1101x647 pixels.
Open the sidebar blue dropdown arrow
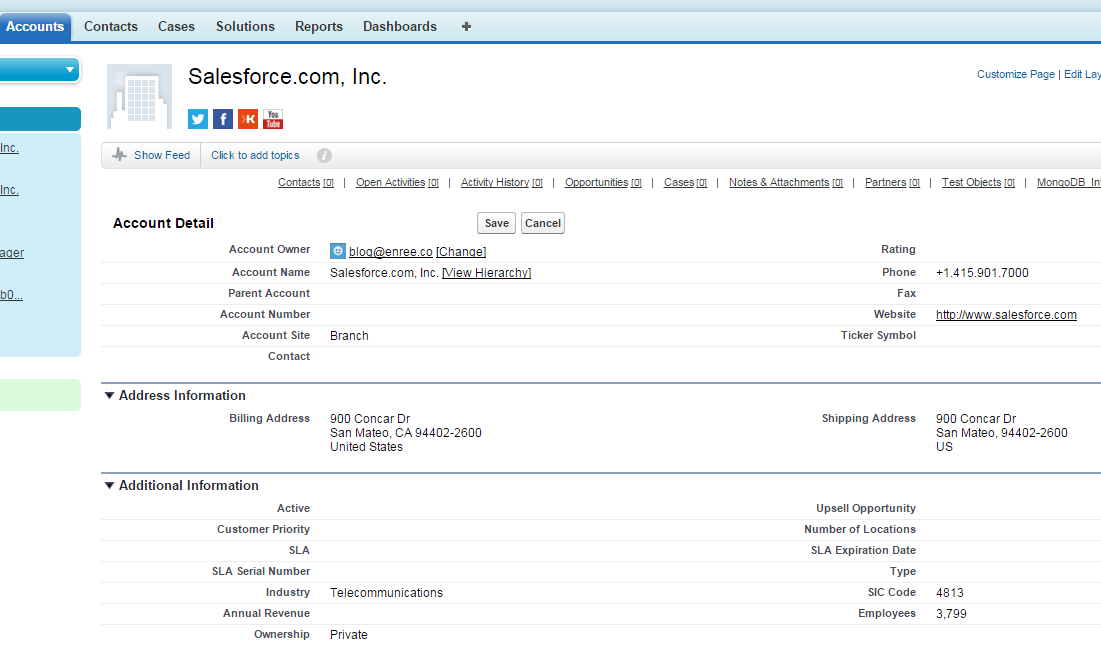pyautogui.click(x=70, y=70)
